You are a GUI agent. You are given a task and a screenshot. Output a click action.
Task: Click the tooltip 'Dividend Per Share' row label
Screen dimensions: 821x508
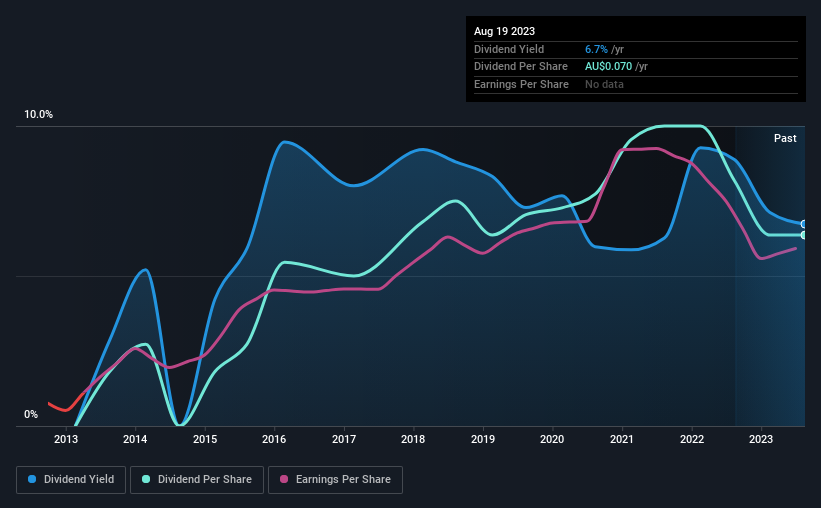coord(520,67)
